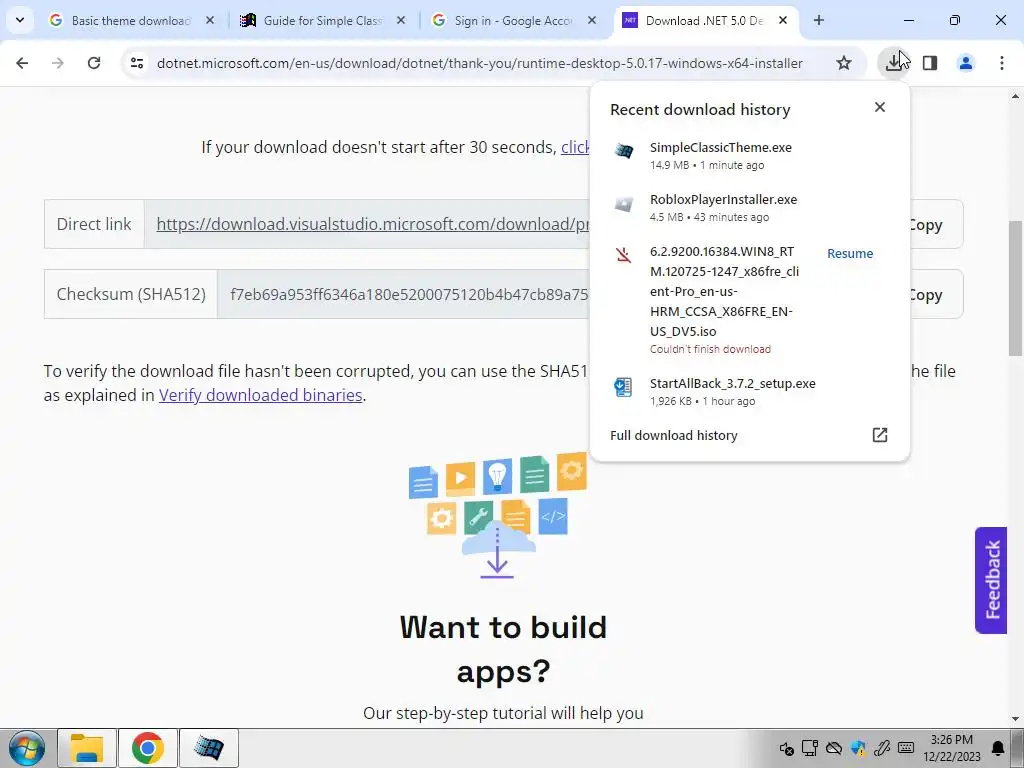Bookmark this page with the star icon
Viewport: 1024px width, 768px height.
[844, 63]
